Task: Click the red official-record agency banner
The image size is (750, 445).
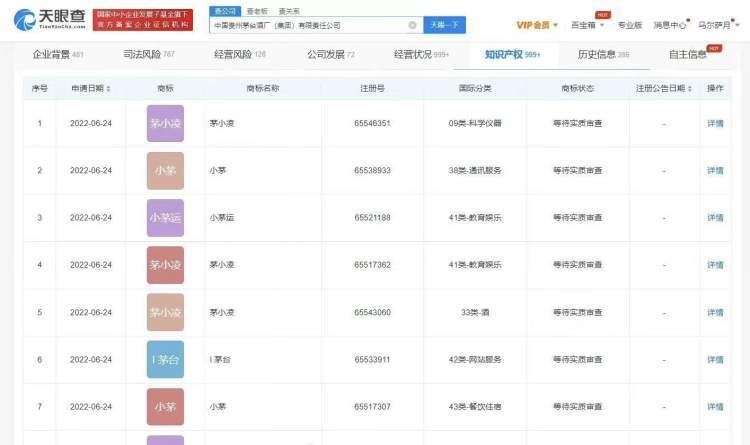Action: (x=143, y=20)
